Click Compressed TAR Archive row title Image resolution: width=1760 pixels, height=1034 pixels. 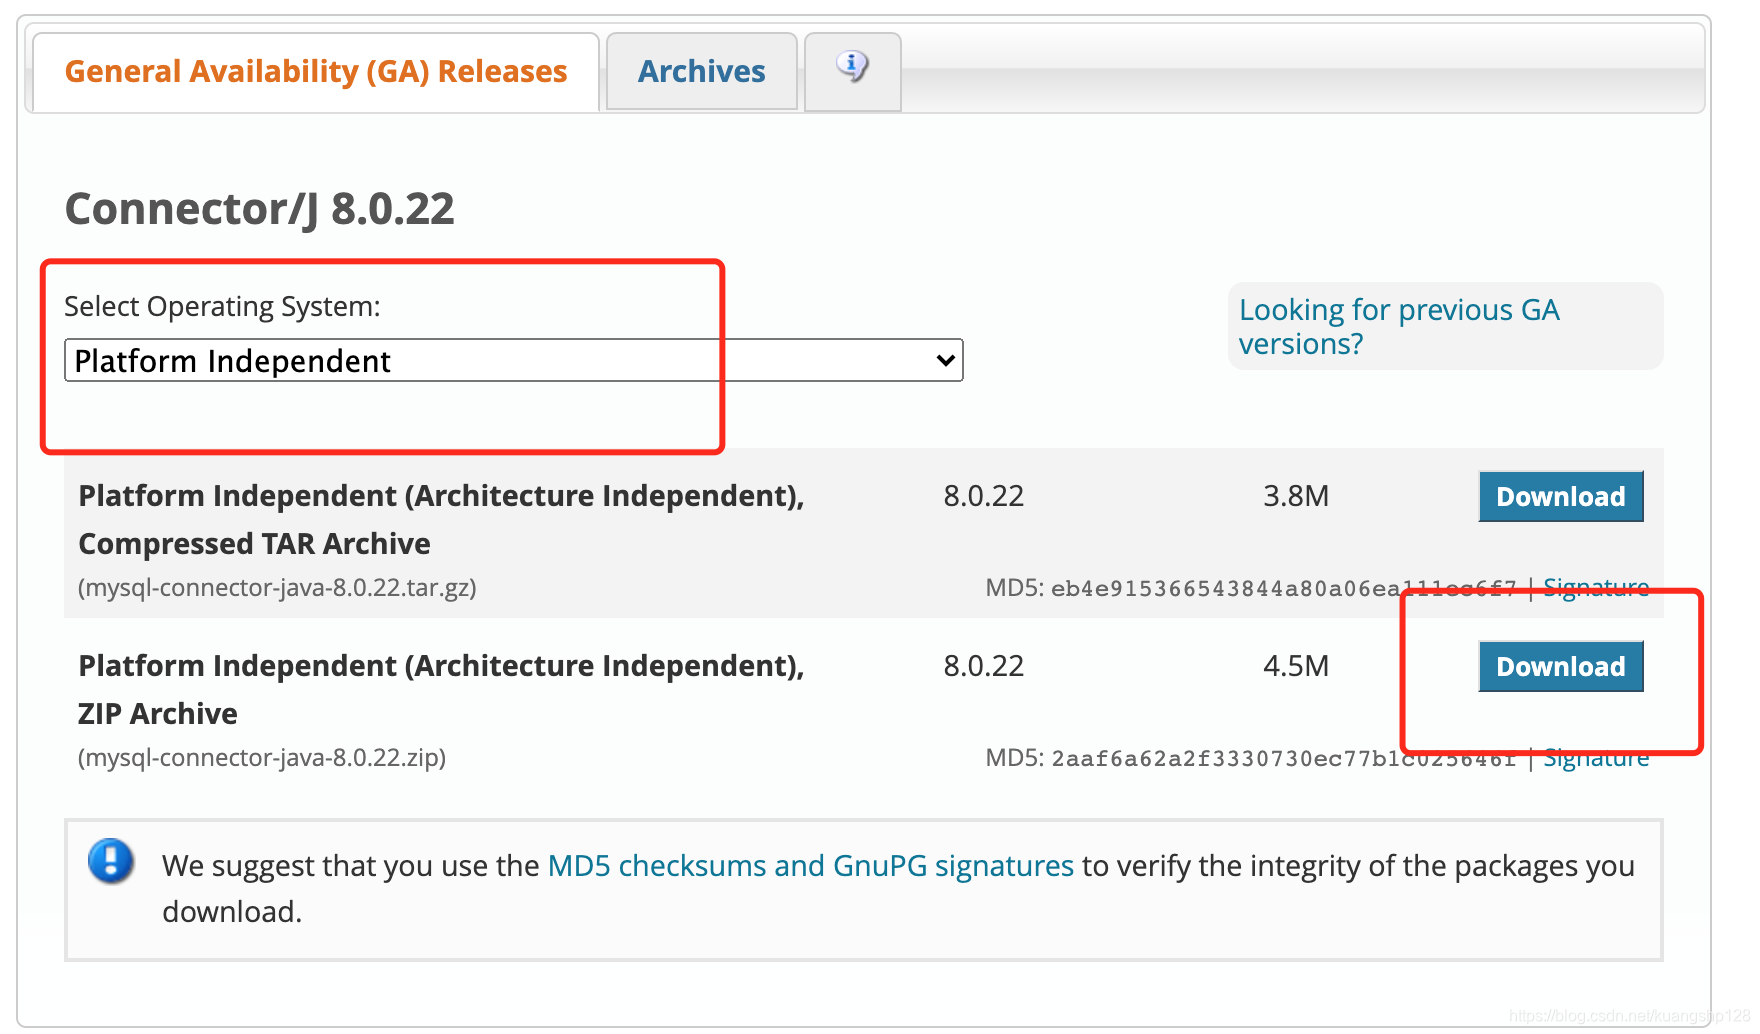[x=441, y=519]
